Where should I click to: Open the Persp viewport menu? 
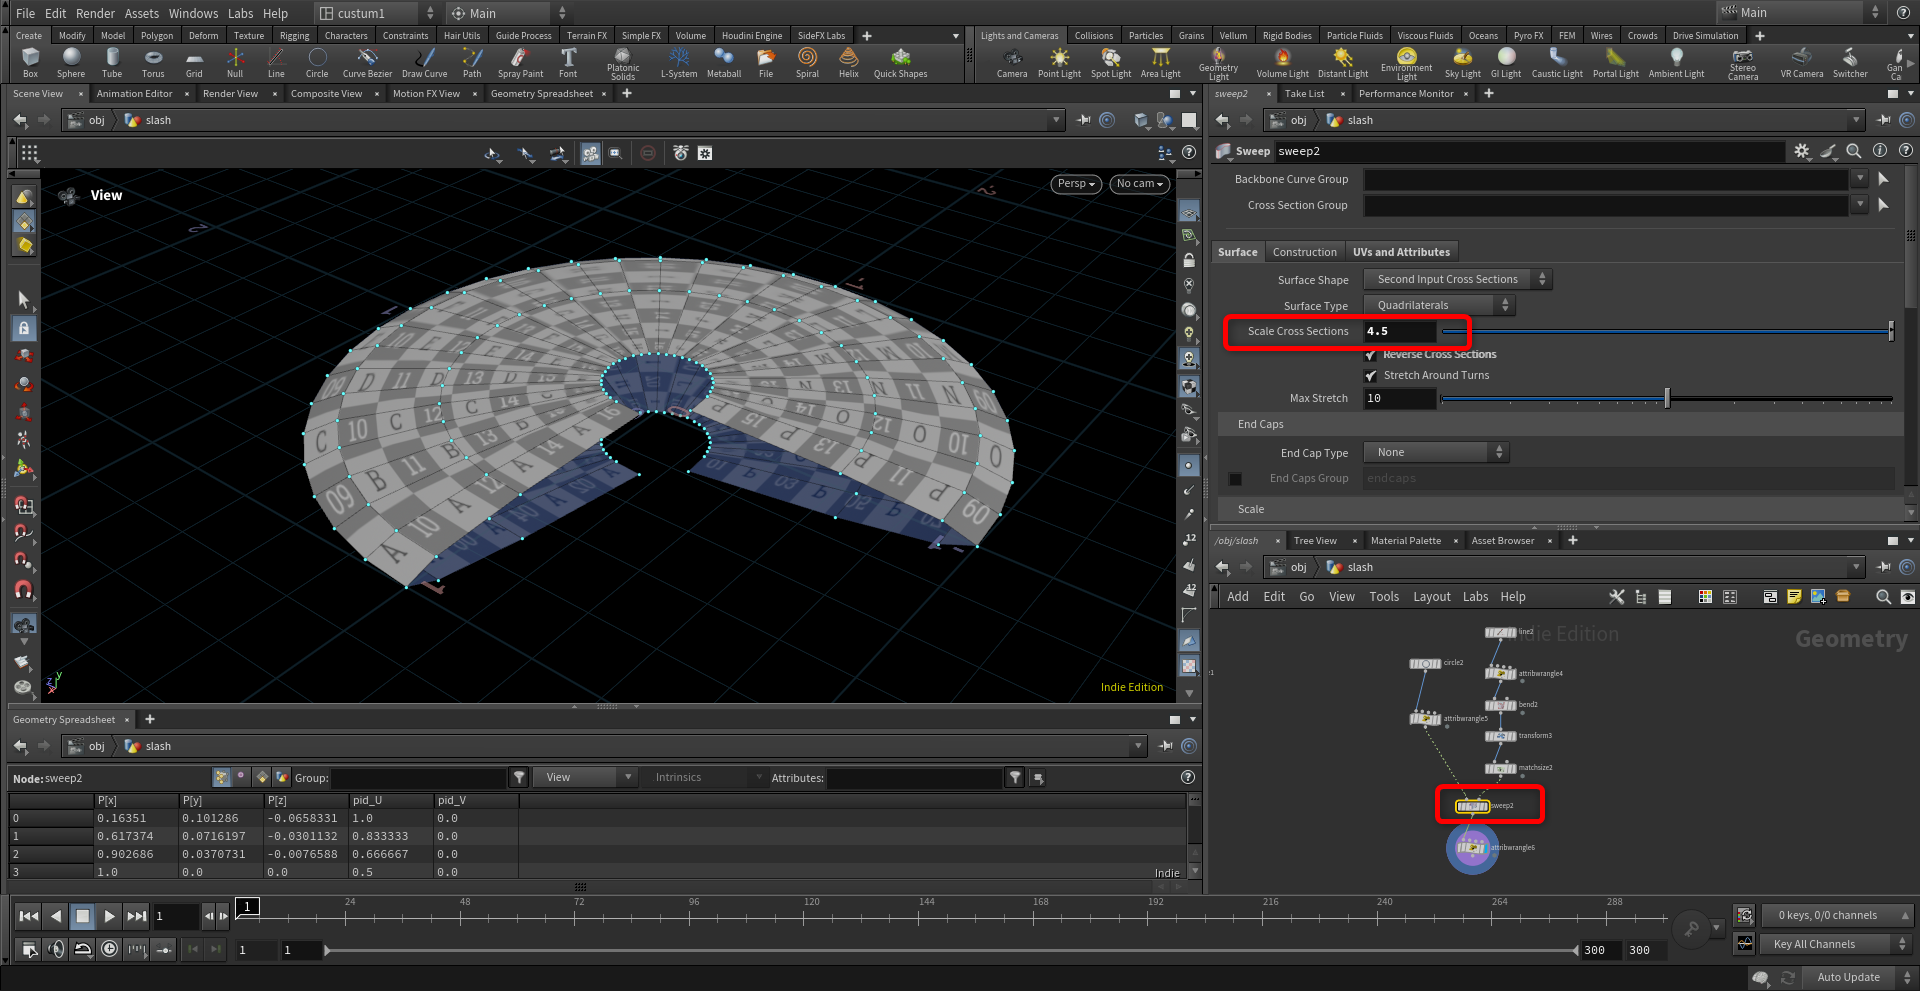click(1076, 184)
